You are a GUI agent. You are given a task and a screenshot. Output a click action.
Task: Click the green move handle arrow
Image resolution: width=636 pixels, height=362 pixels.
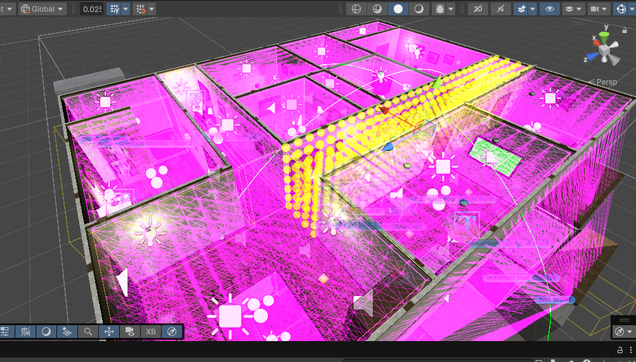[437, 82]
